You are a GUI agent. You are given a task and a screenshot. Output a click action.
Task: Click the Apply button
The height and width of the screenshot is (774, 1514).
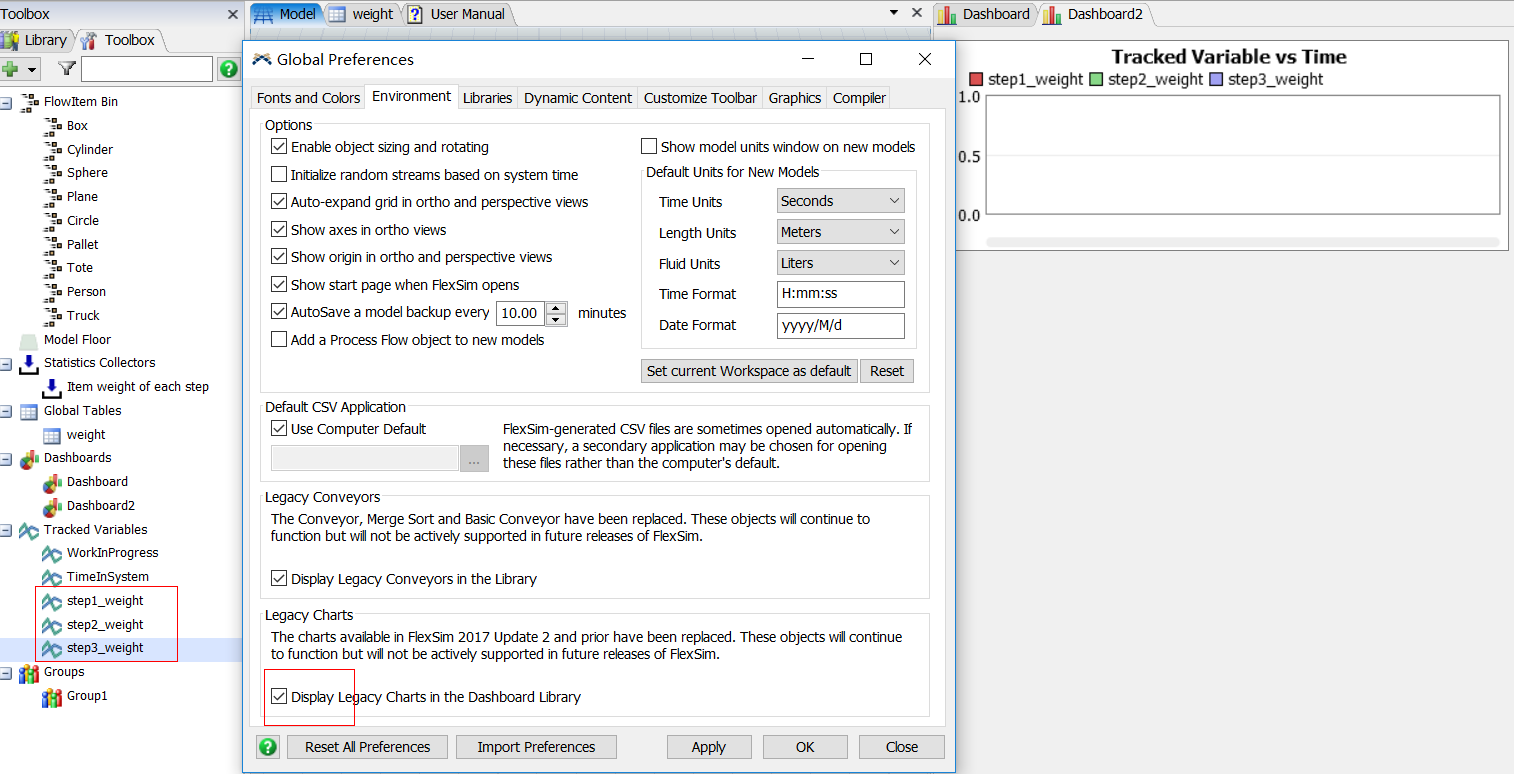(708, 747)
